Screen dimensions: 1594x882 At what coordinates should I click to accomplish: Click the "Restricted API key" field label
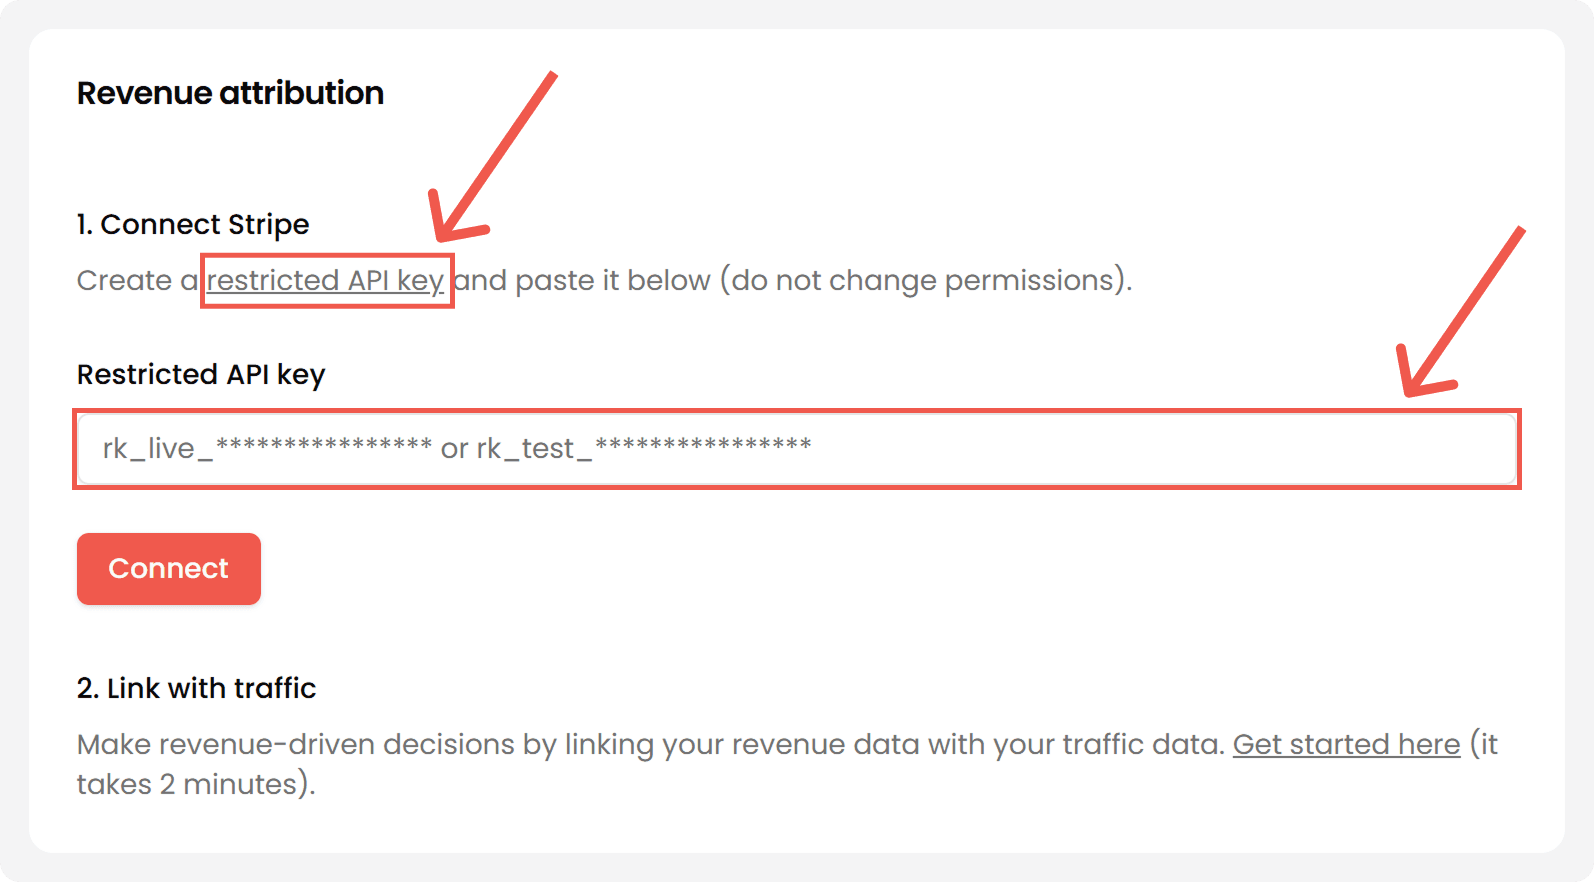pyautogui.click(x=201, y=374)
